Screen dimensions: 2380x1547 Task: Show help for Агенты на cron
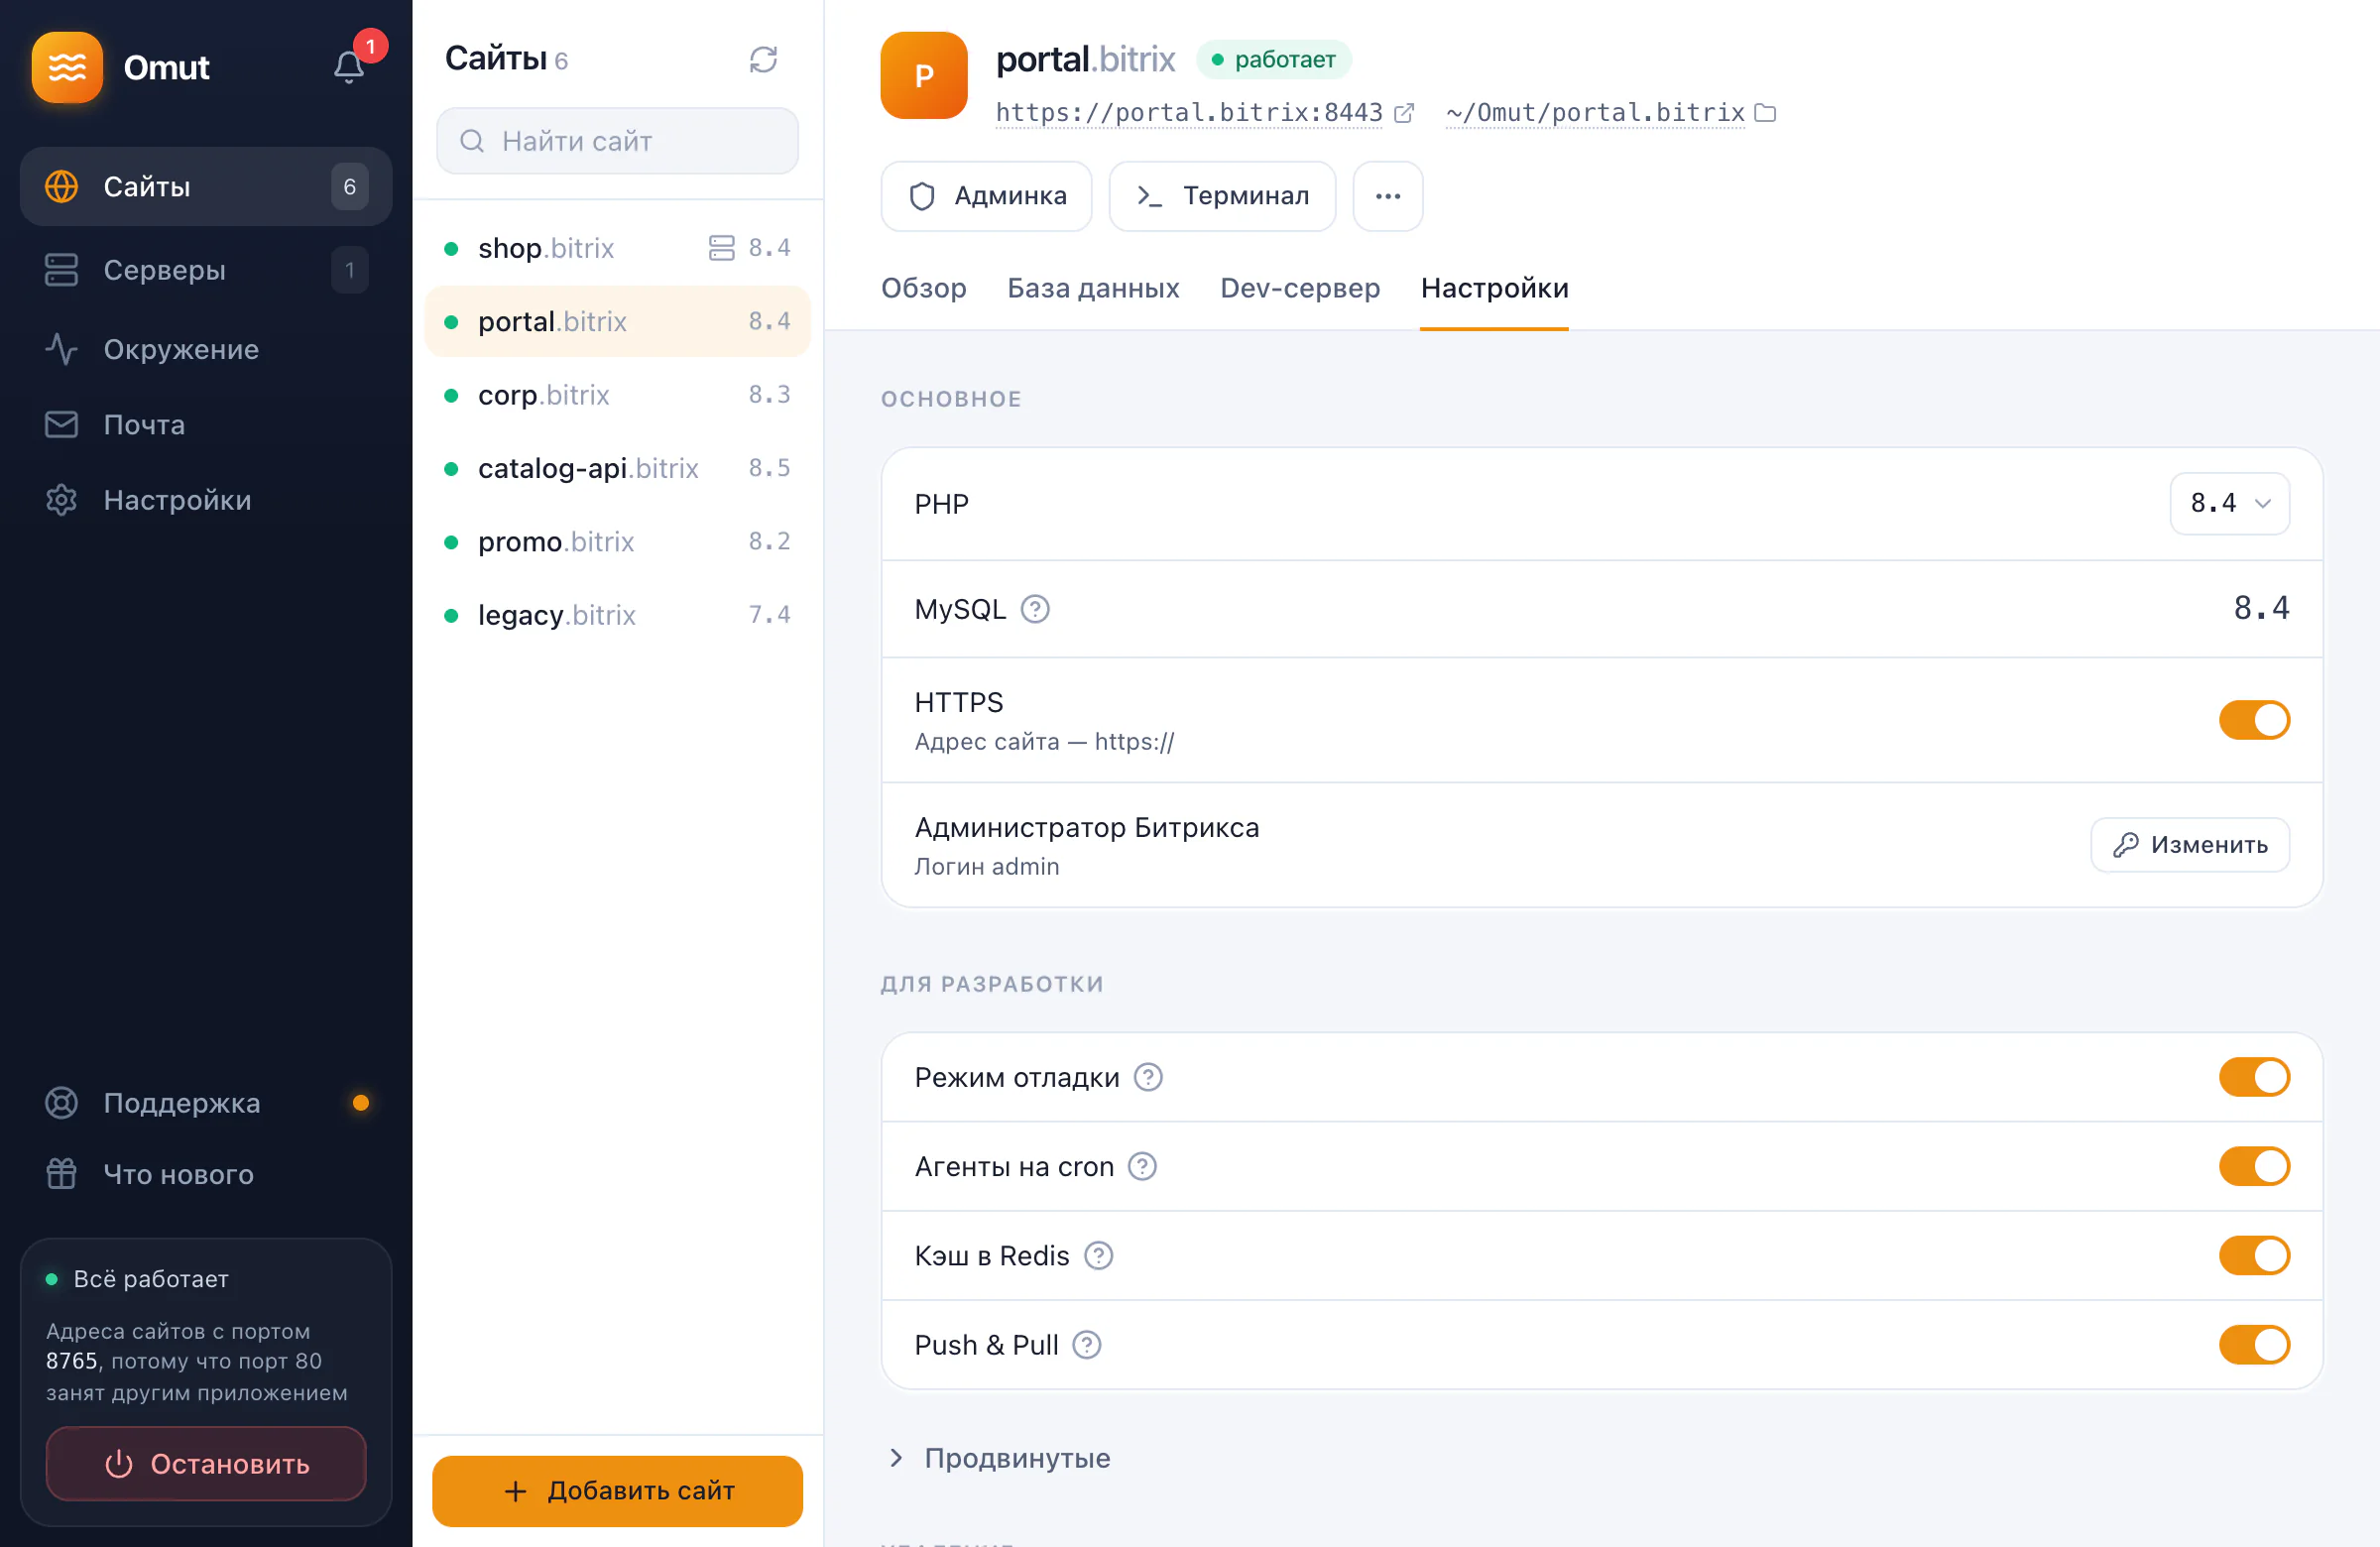(1142, 1166)
